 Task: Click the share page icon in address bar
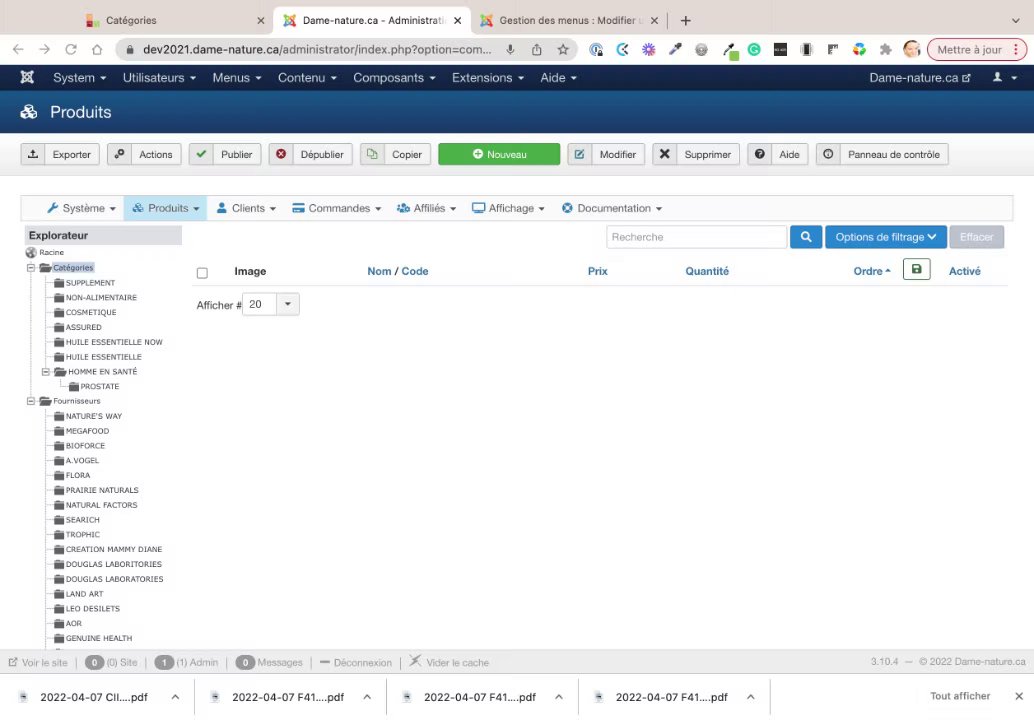tap(536, 49)
